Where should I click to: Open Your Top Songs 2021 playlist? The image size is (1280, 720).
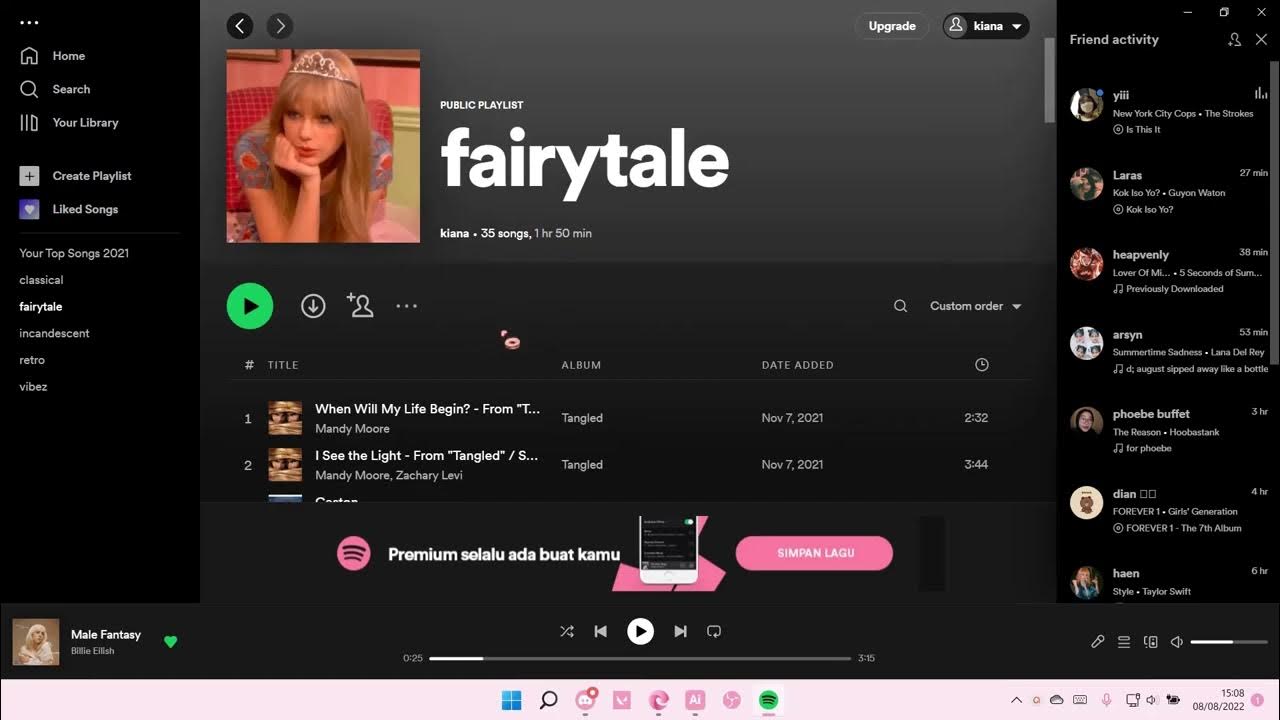[74, 253]
